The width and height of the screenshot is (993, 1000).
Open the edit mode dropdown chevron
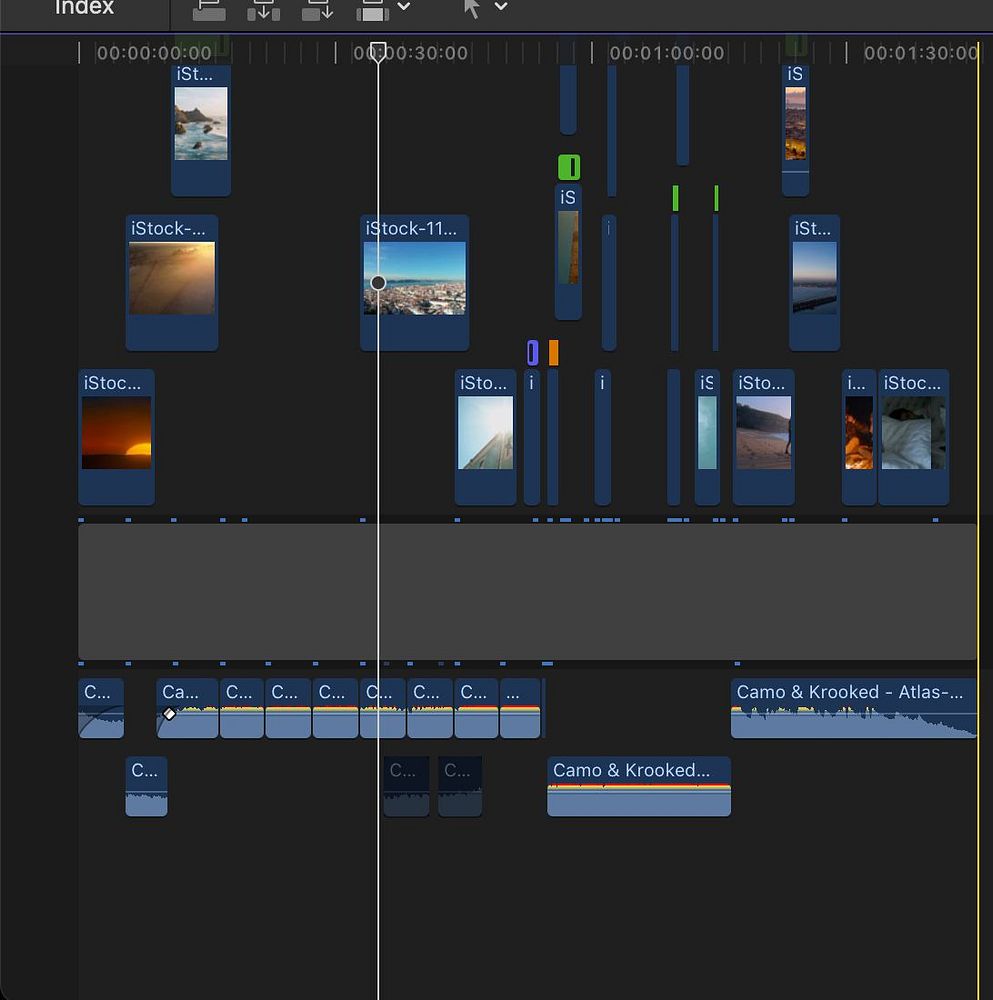coord(404,6)
